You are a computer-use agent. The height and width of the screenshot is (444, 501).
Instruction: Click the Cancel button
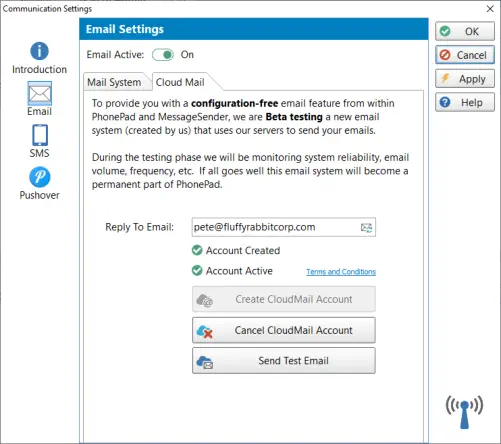(465, 55)
